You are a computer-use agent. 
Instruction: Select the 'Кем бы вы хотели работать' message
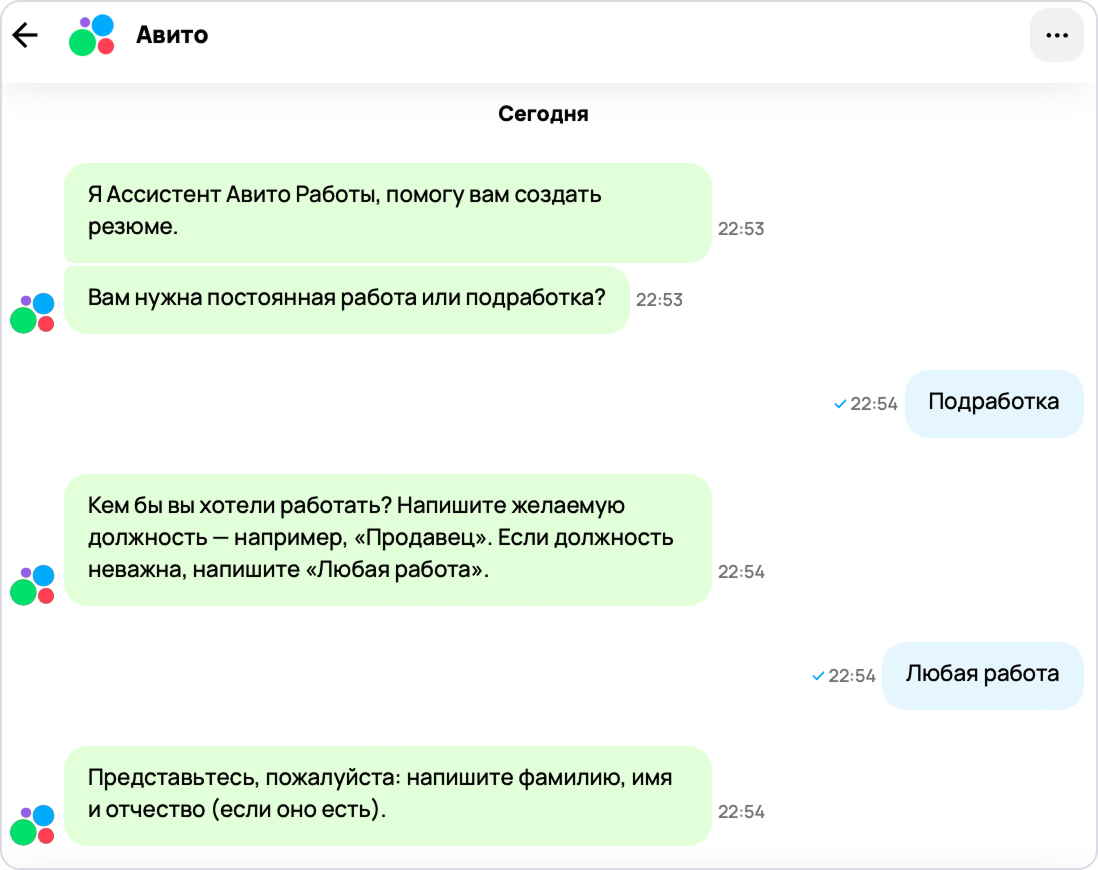(387, 539)
